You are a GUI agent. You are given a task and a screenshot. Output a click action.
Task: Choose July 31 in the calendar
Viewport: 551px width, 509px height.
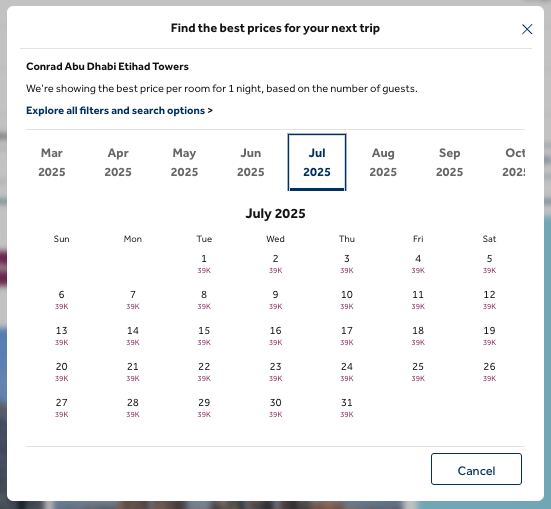[346, 408]
